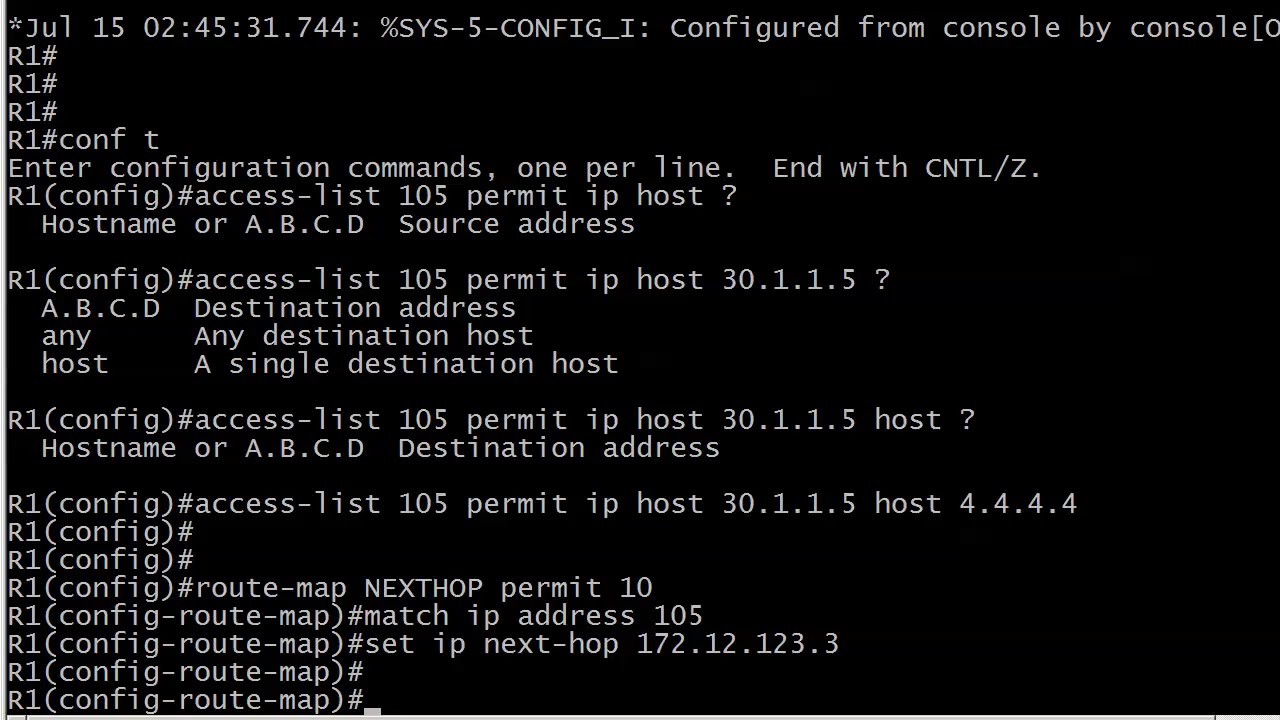Click the cursor at the last config-route-map prompt
The height and width of the screenshot is (720, 1280).
[372, 711]
